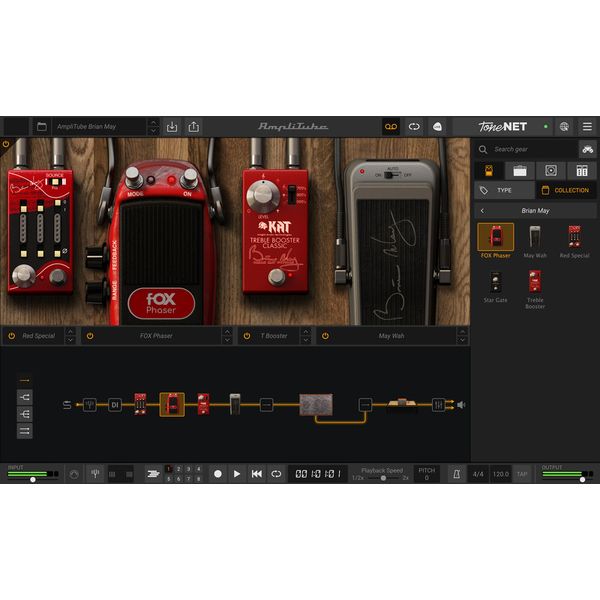Select the cabinet gear category tab
The width and height of the screenshot is (600, 600).
[551, 171]
